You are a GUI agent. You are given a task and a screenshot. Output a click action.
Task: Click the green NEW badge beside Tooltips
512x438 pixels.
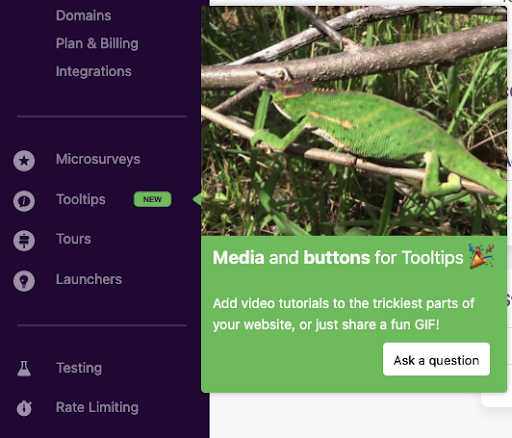(153, 199)
